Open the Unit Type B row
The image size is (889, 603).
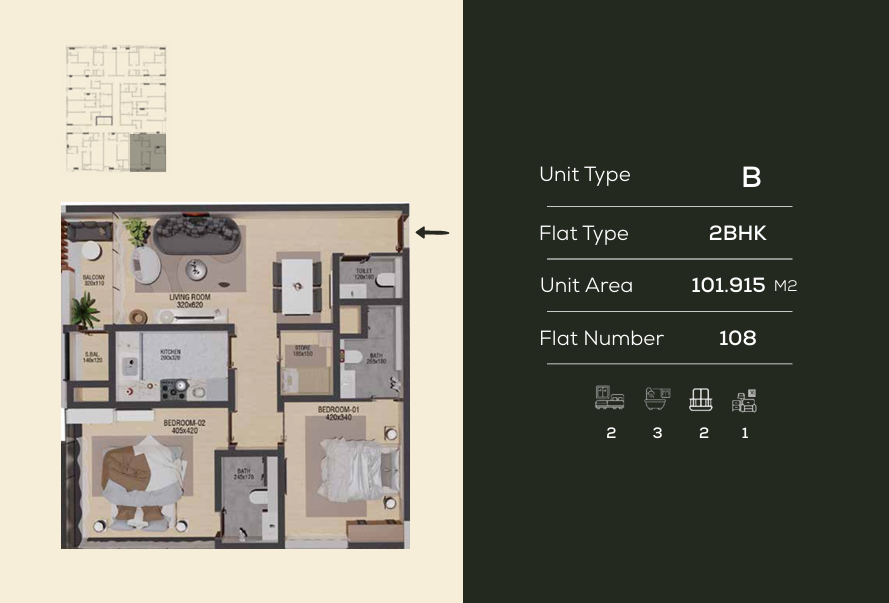click(x=667, y=175)
